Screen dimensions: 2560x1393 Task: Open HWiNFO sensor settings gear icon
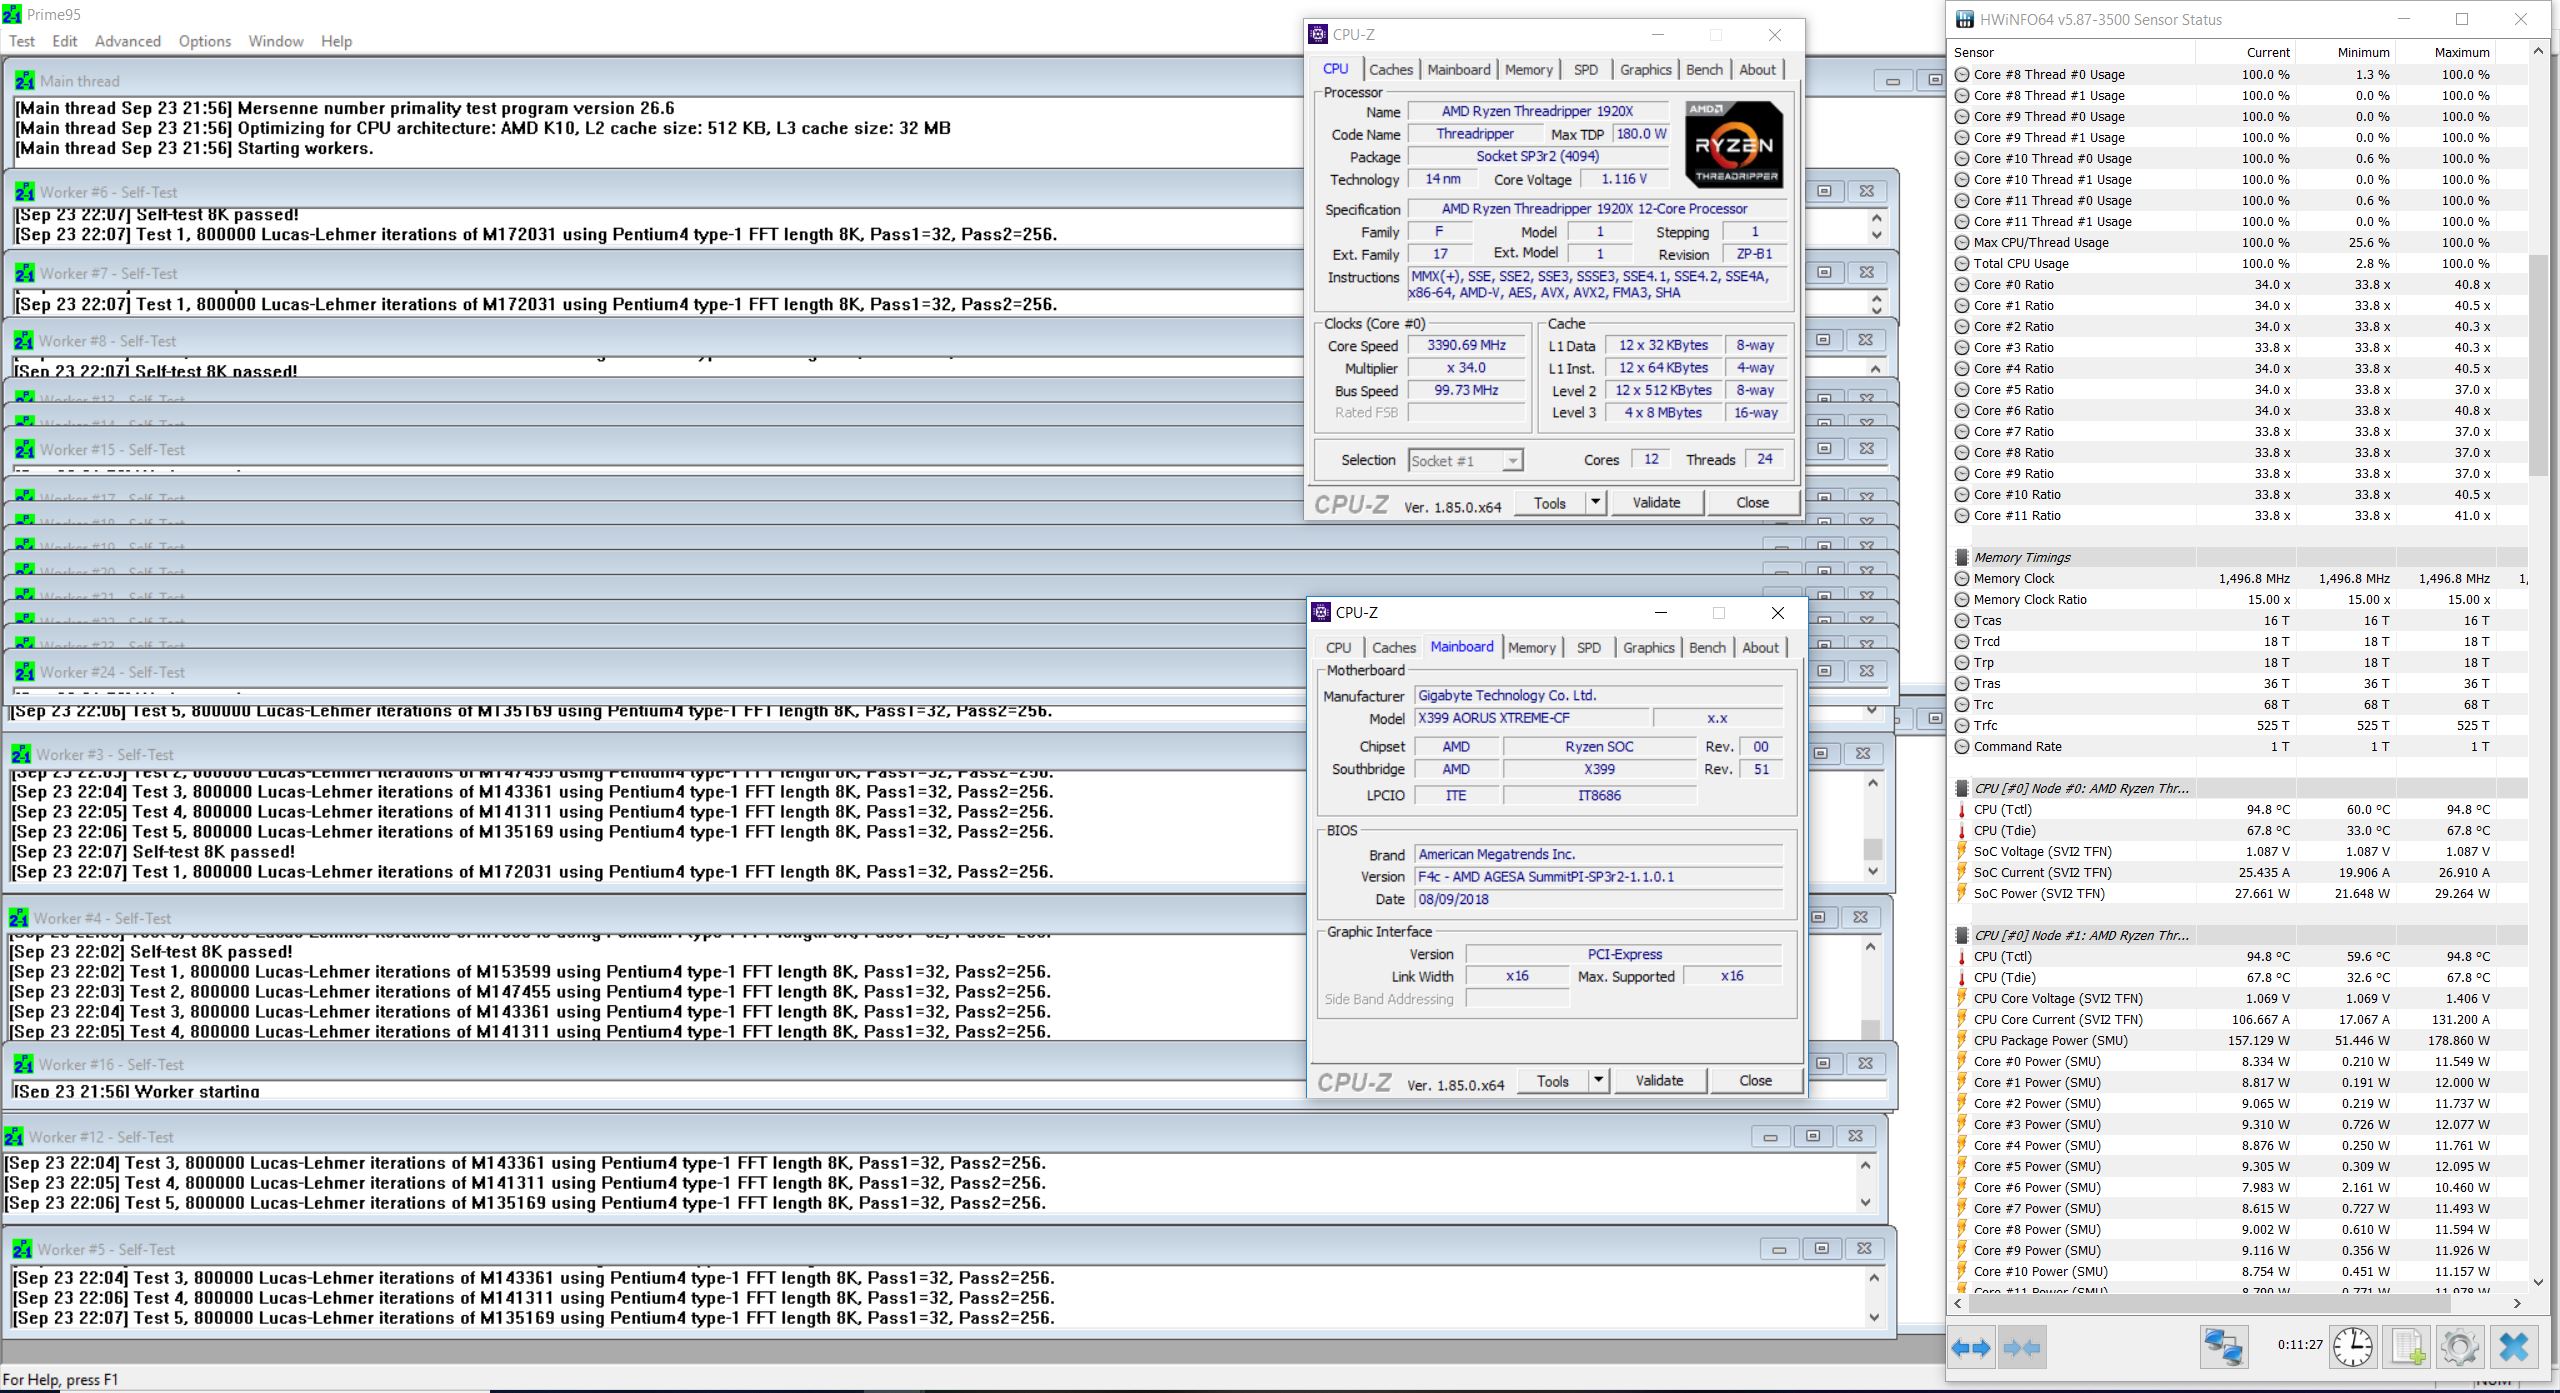click(2460, 1347)
